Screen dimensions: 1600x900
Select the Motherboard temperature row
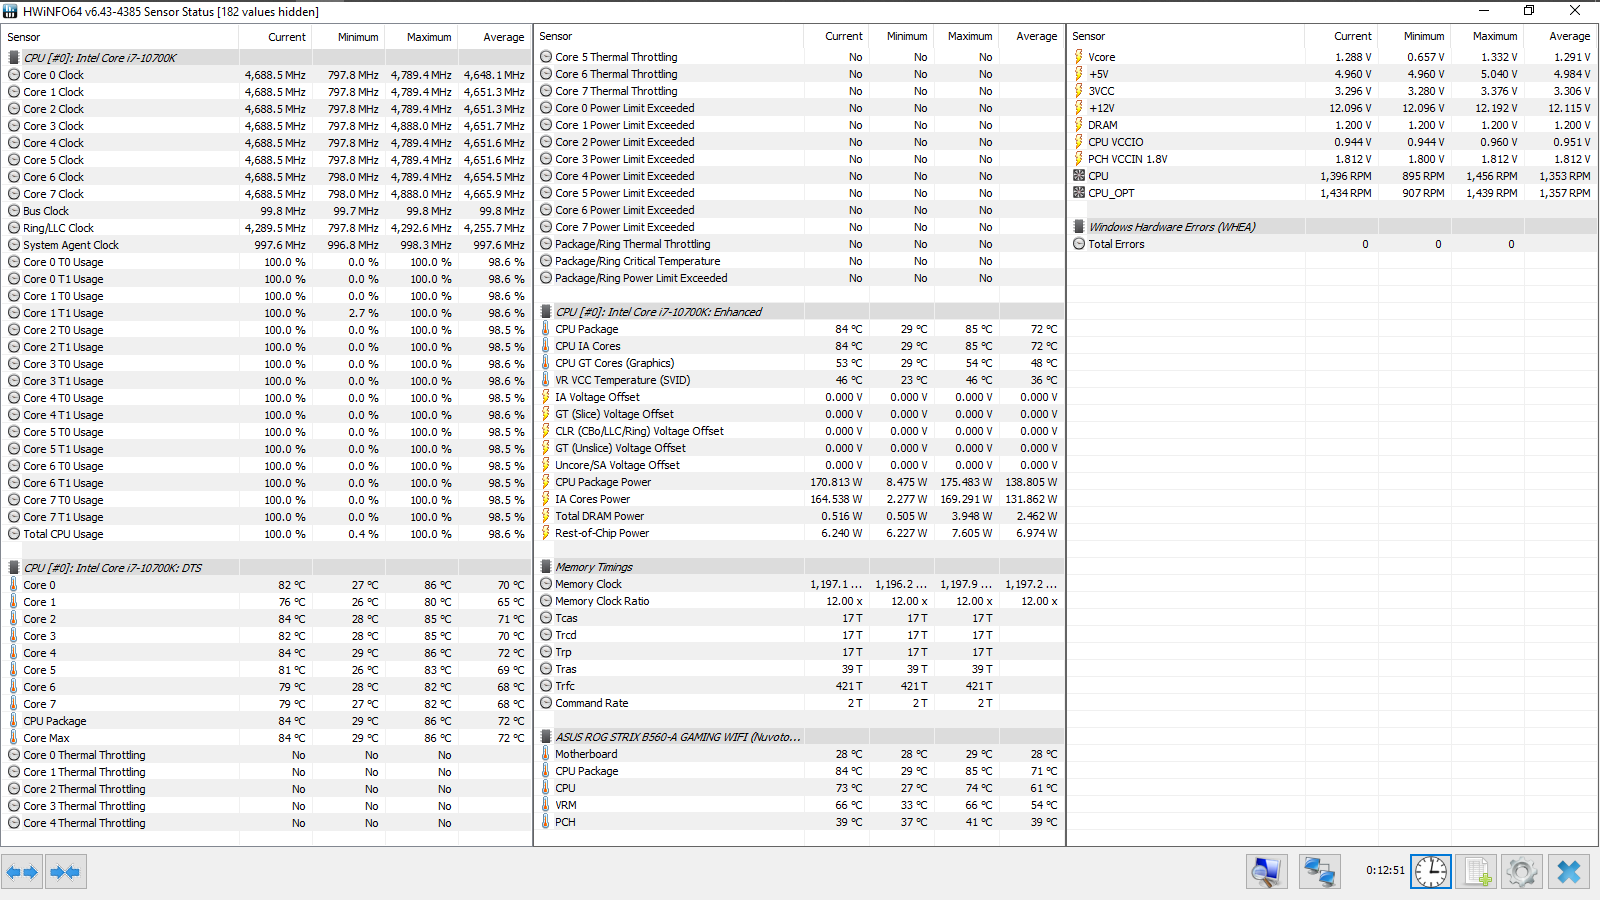click(799, 754)
